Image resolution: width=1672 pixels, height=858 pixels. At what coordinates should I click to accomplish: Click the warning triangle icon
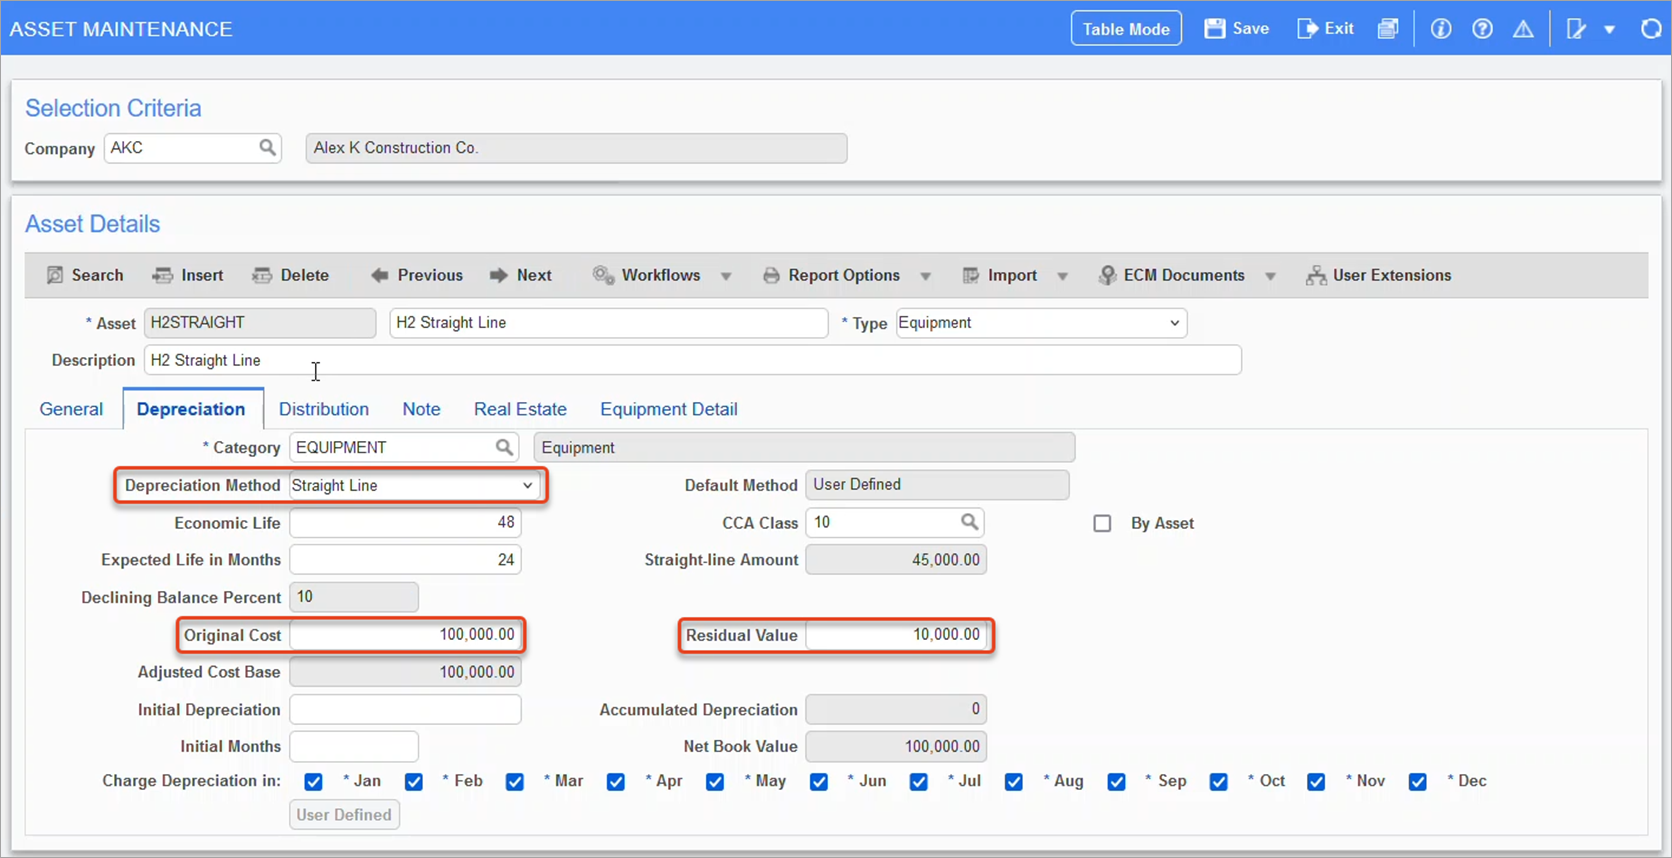click(1523, 29)
